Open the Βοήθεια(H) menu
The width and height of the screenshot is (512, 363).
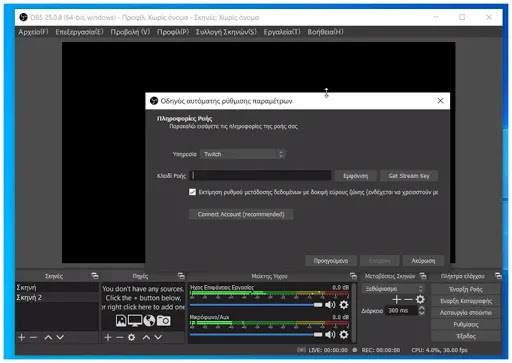(x=325, y=32)
